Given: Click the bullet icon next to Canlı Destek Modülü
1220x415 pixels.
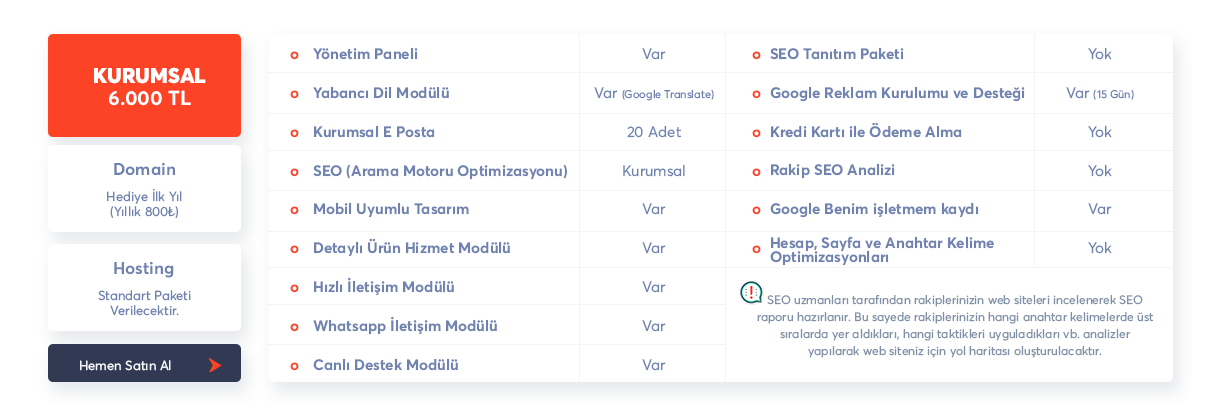Looking at the screenshot, I should [294, 366].
